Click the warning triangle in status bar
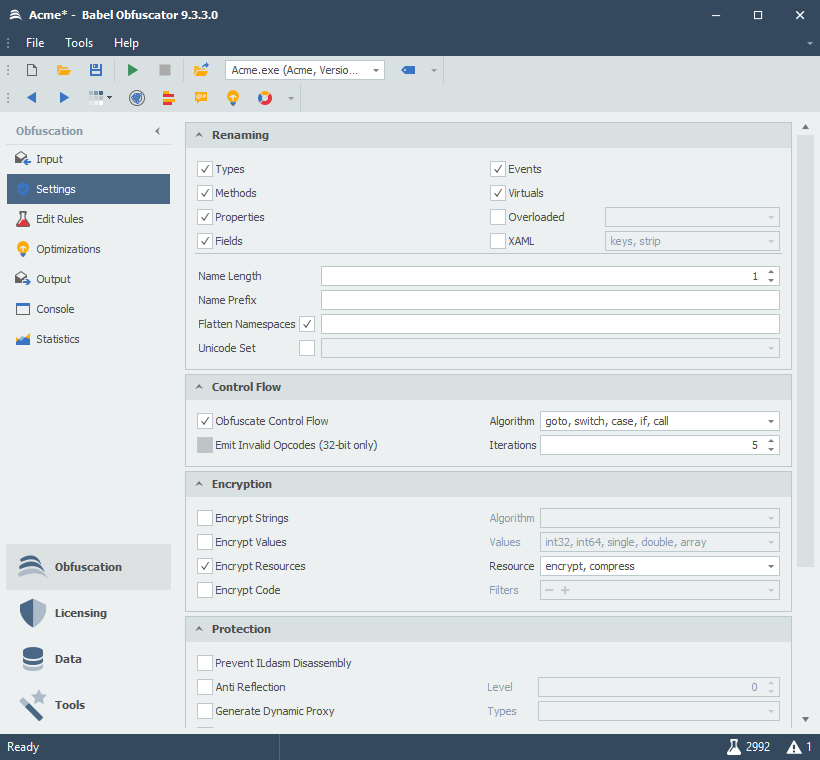The image size is (820, 760). (x=793, y=747)
